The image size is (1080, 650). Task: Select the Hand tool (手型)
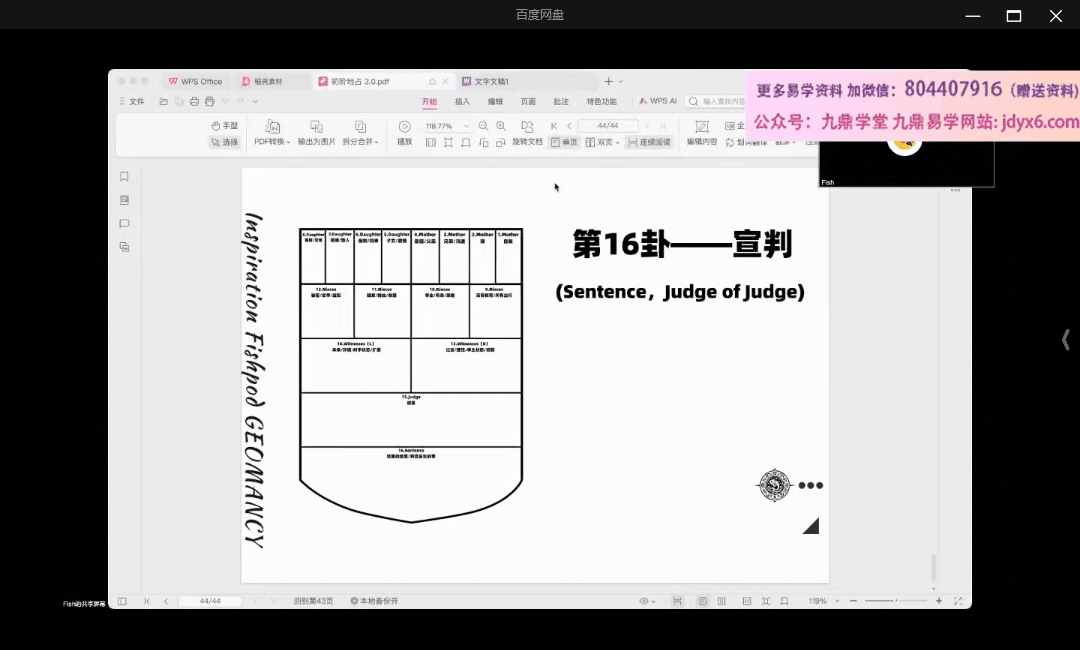[x=225, y=126]
